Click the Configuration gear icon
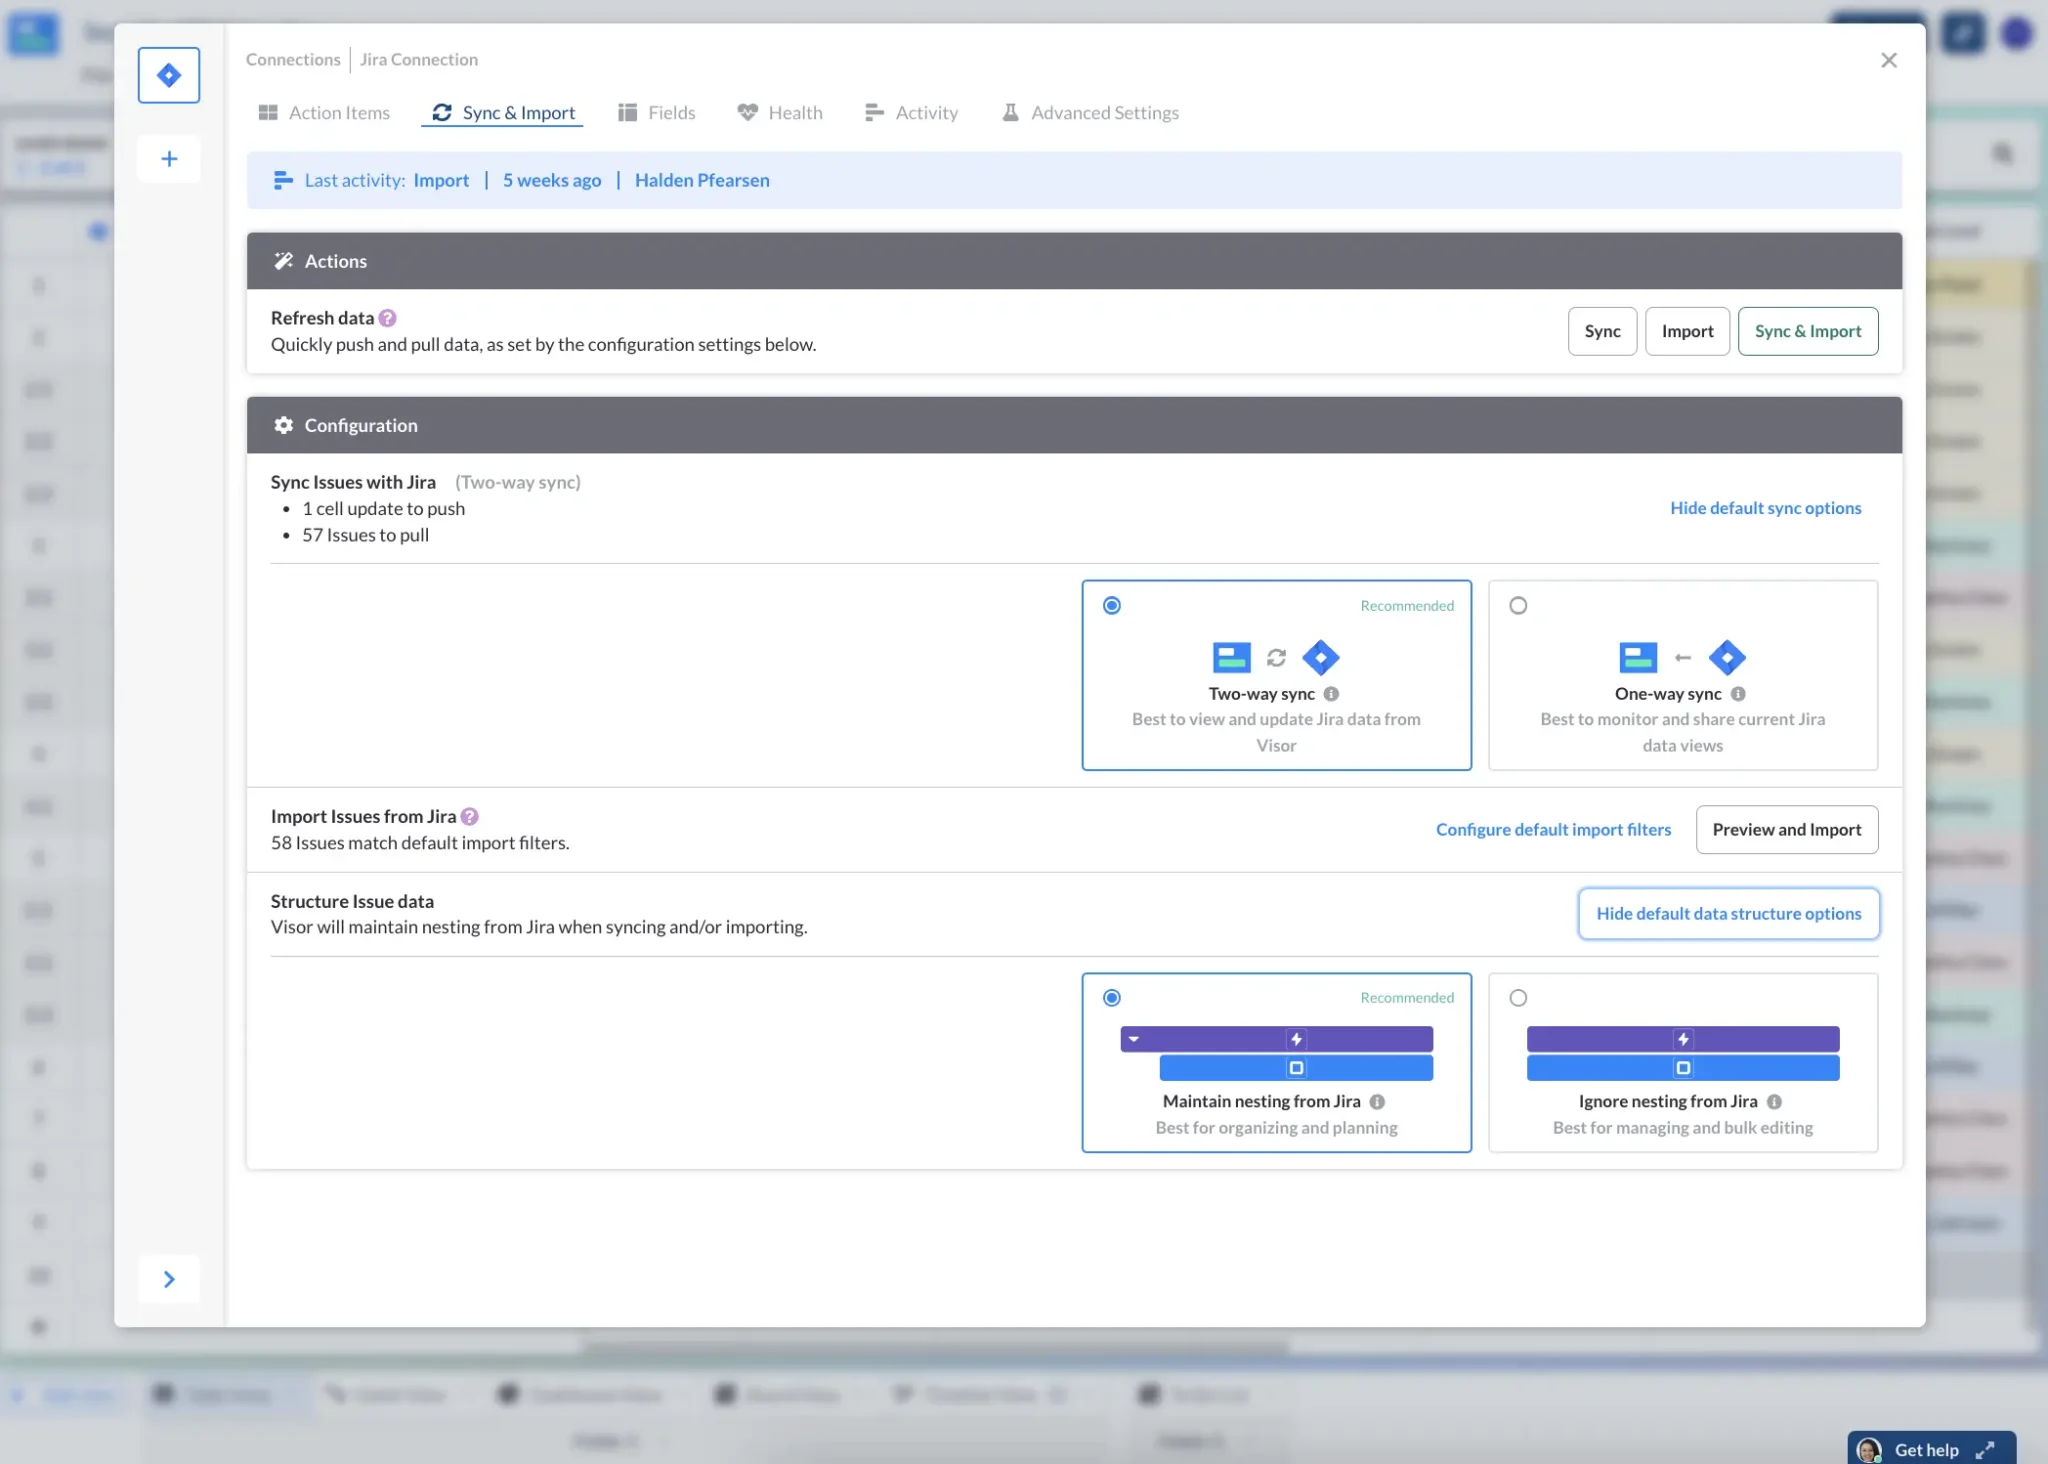 coord(284,425)
